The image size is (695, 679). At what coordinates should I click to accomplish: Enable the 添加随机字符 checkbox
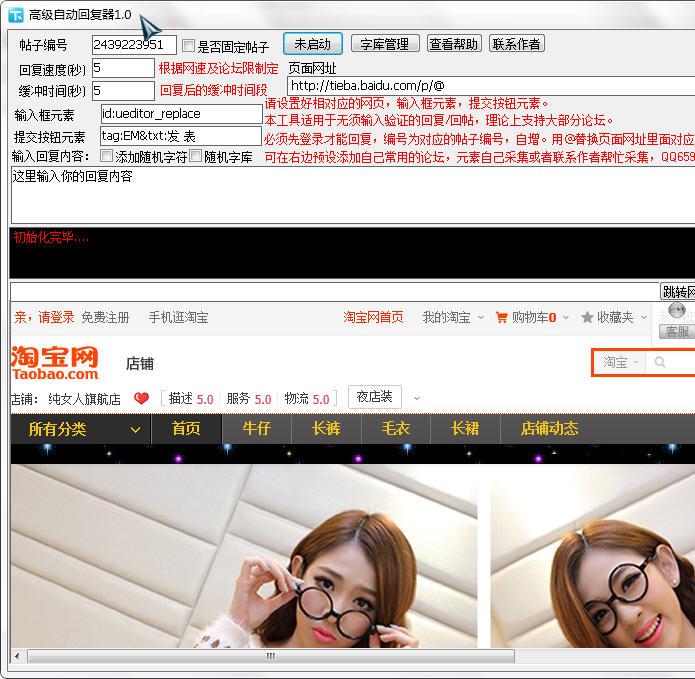[x=107, y=156]
